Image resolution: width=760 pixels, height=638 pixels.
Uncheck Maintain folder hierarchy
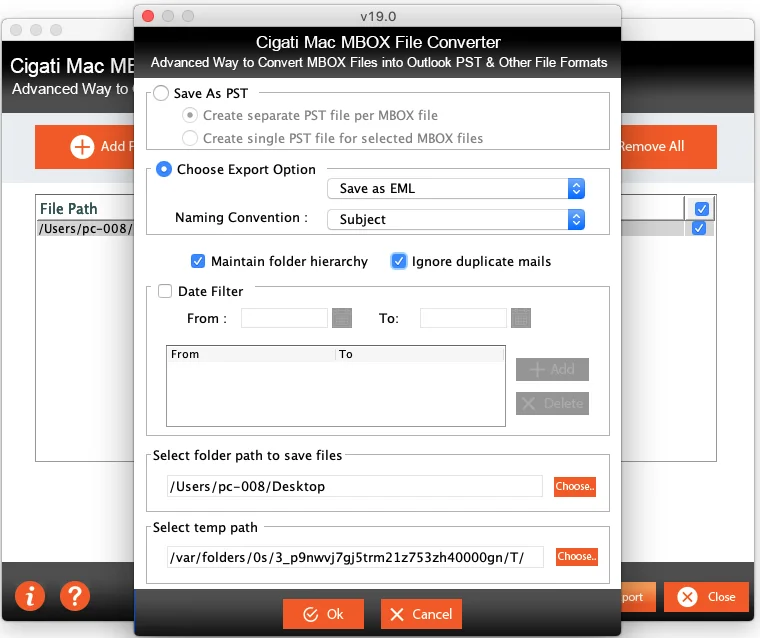tap(198, 261)
